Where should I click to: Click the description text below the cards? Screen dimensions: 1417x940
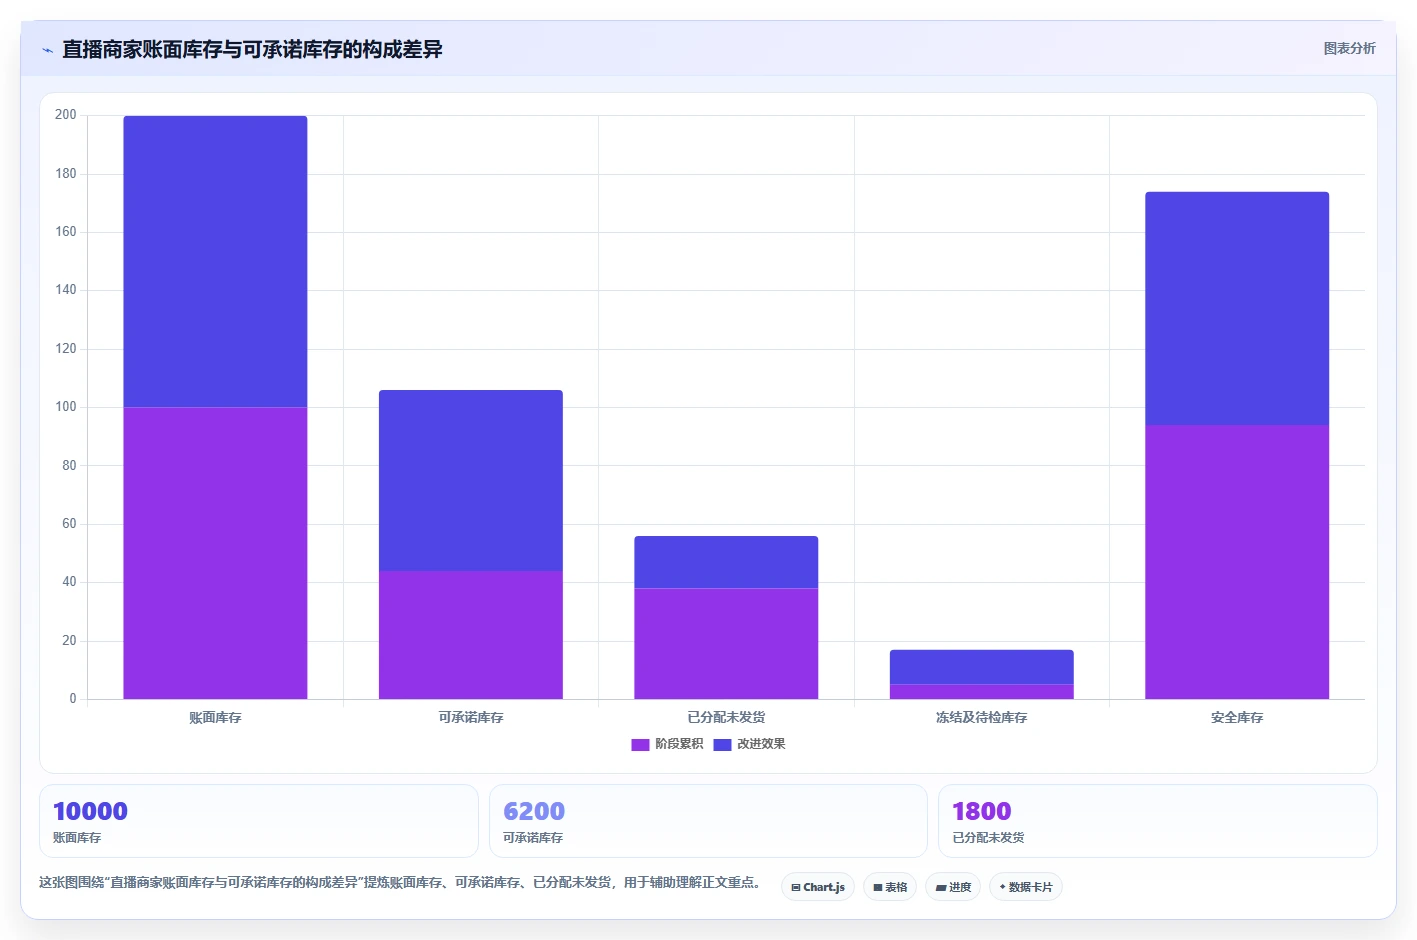(402, 883)
